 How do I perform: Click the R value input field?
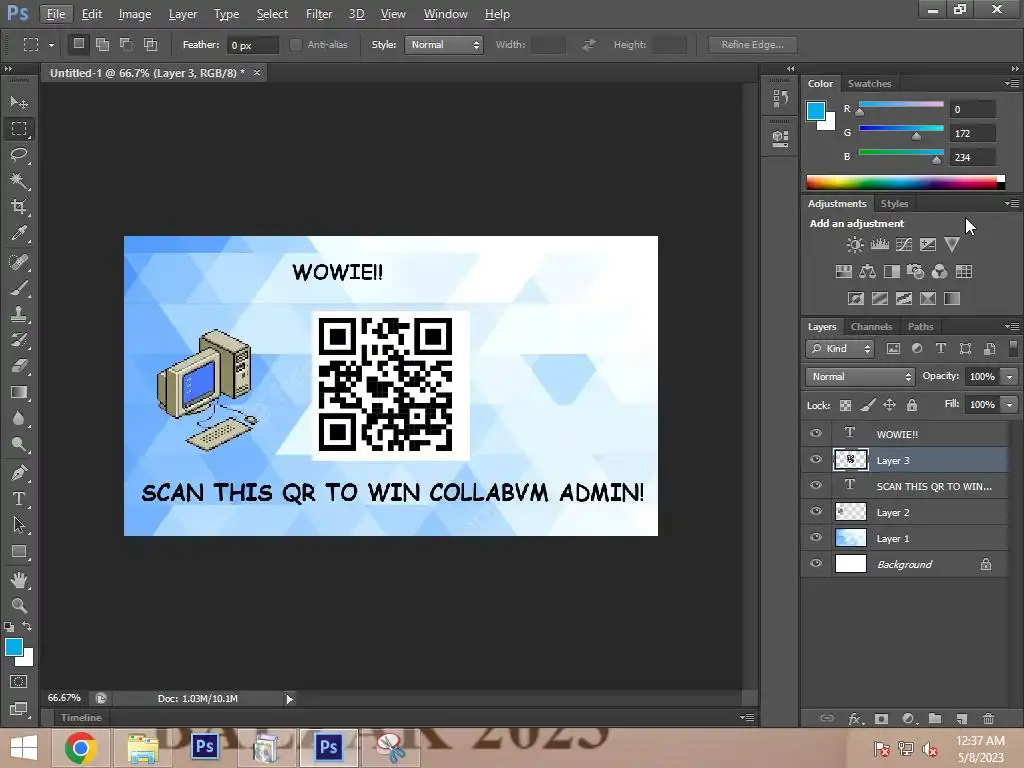click(x=973, y=109)
